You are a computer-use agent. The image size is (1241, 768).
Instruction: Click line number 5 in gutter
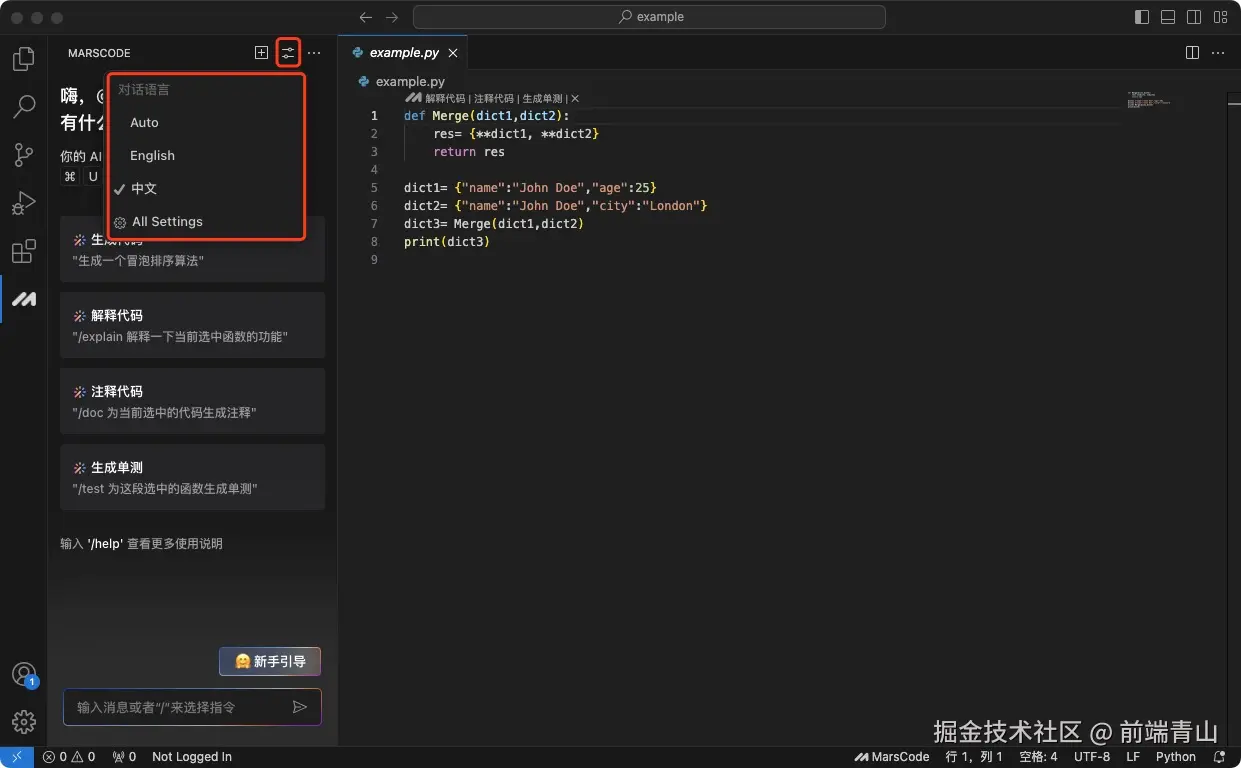(374, 188)
